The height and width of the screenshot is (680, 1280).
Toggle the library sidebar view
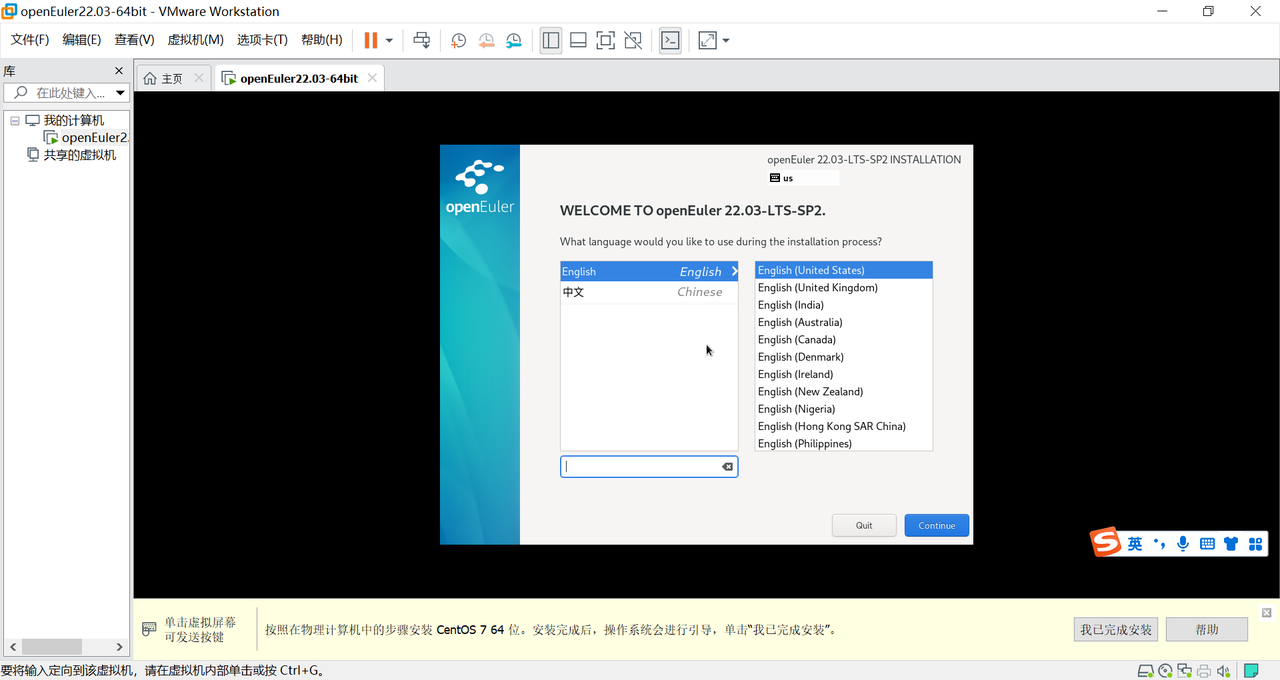551,40
